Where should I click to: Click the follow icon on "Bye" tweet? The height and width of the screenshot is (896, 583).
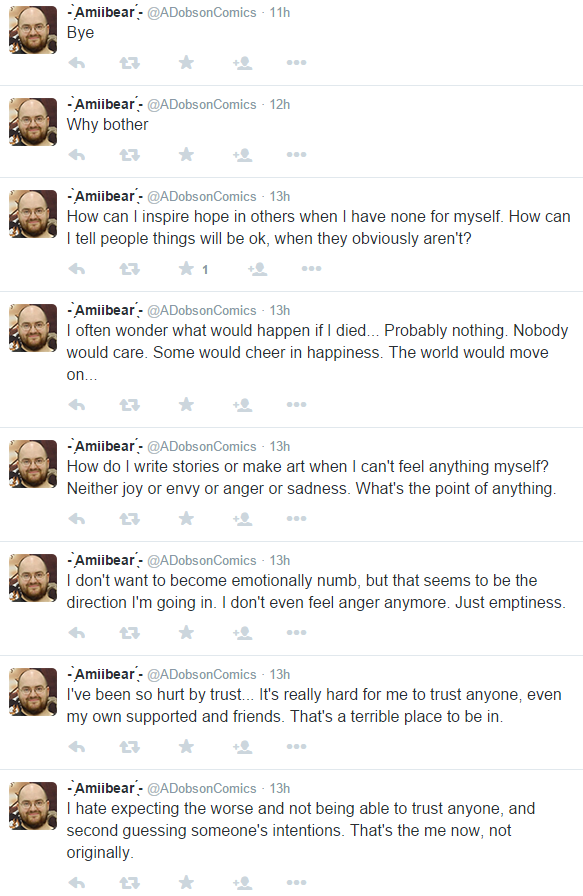(243, 63)
